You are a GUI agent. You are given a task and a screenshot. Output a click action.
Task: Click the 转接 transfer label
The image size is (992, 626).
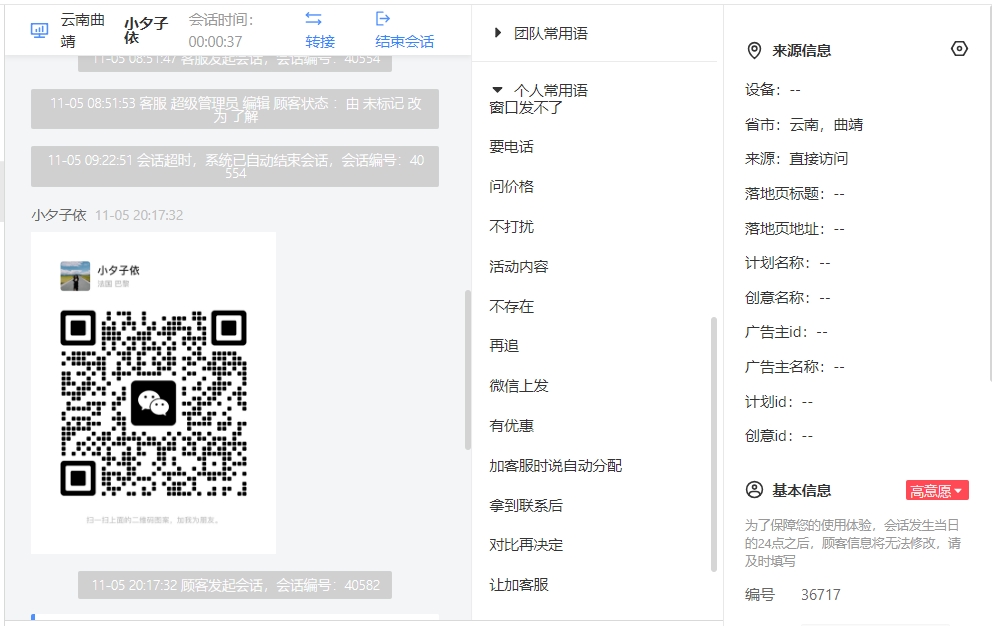click(320, 42)
